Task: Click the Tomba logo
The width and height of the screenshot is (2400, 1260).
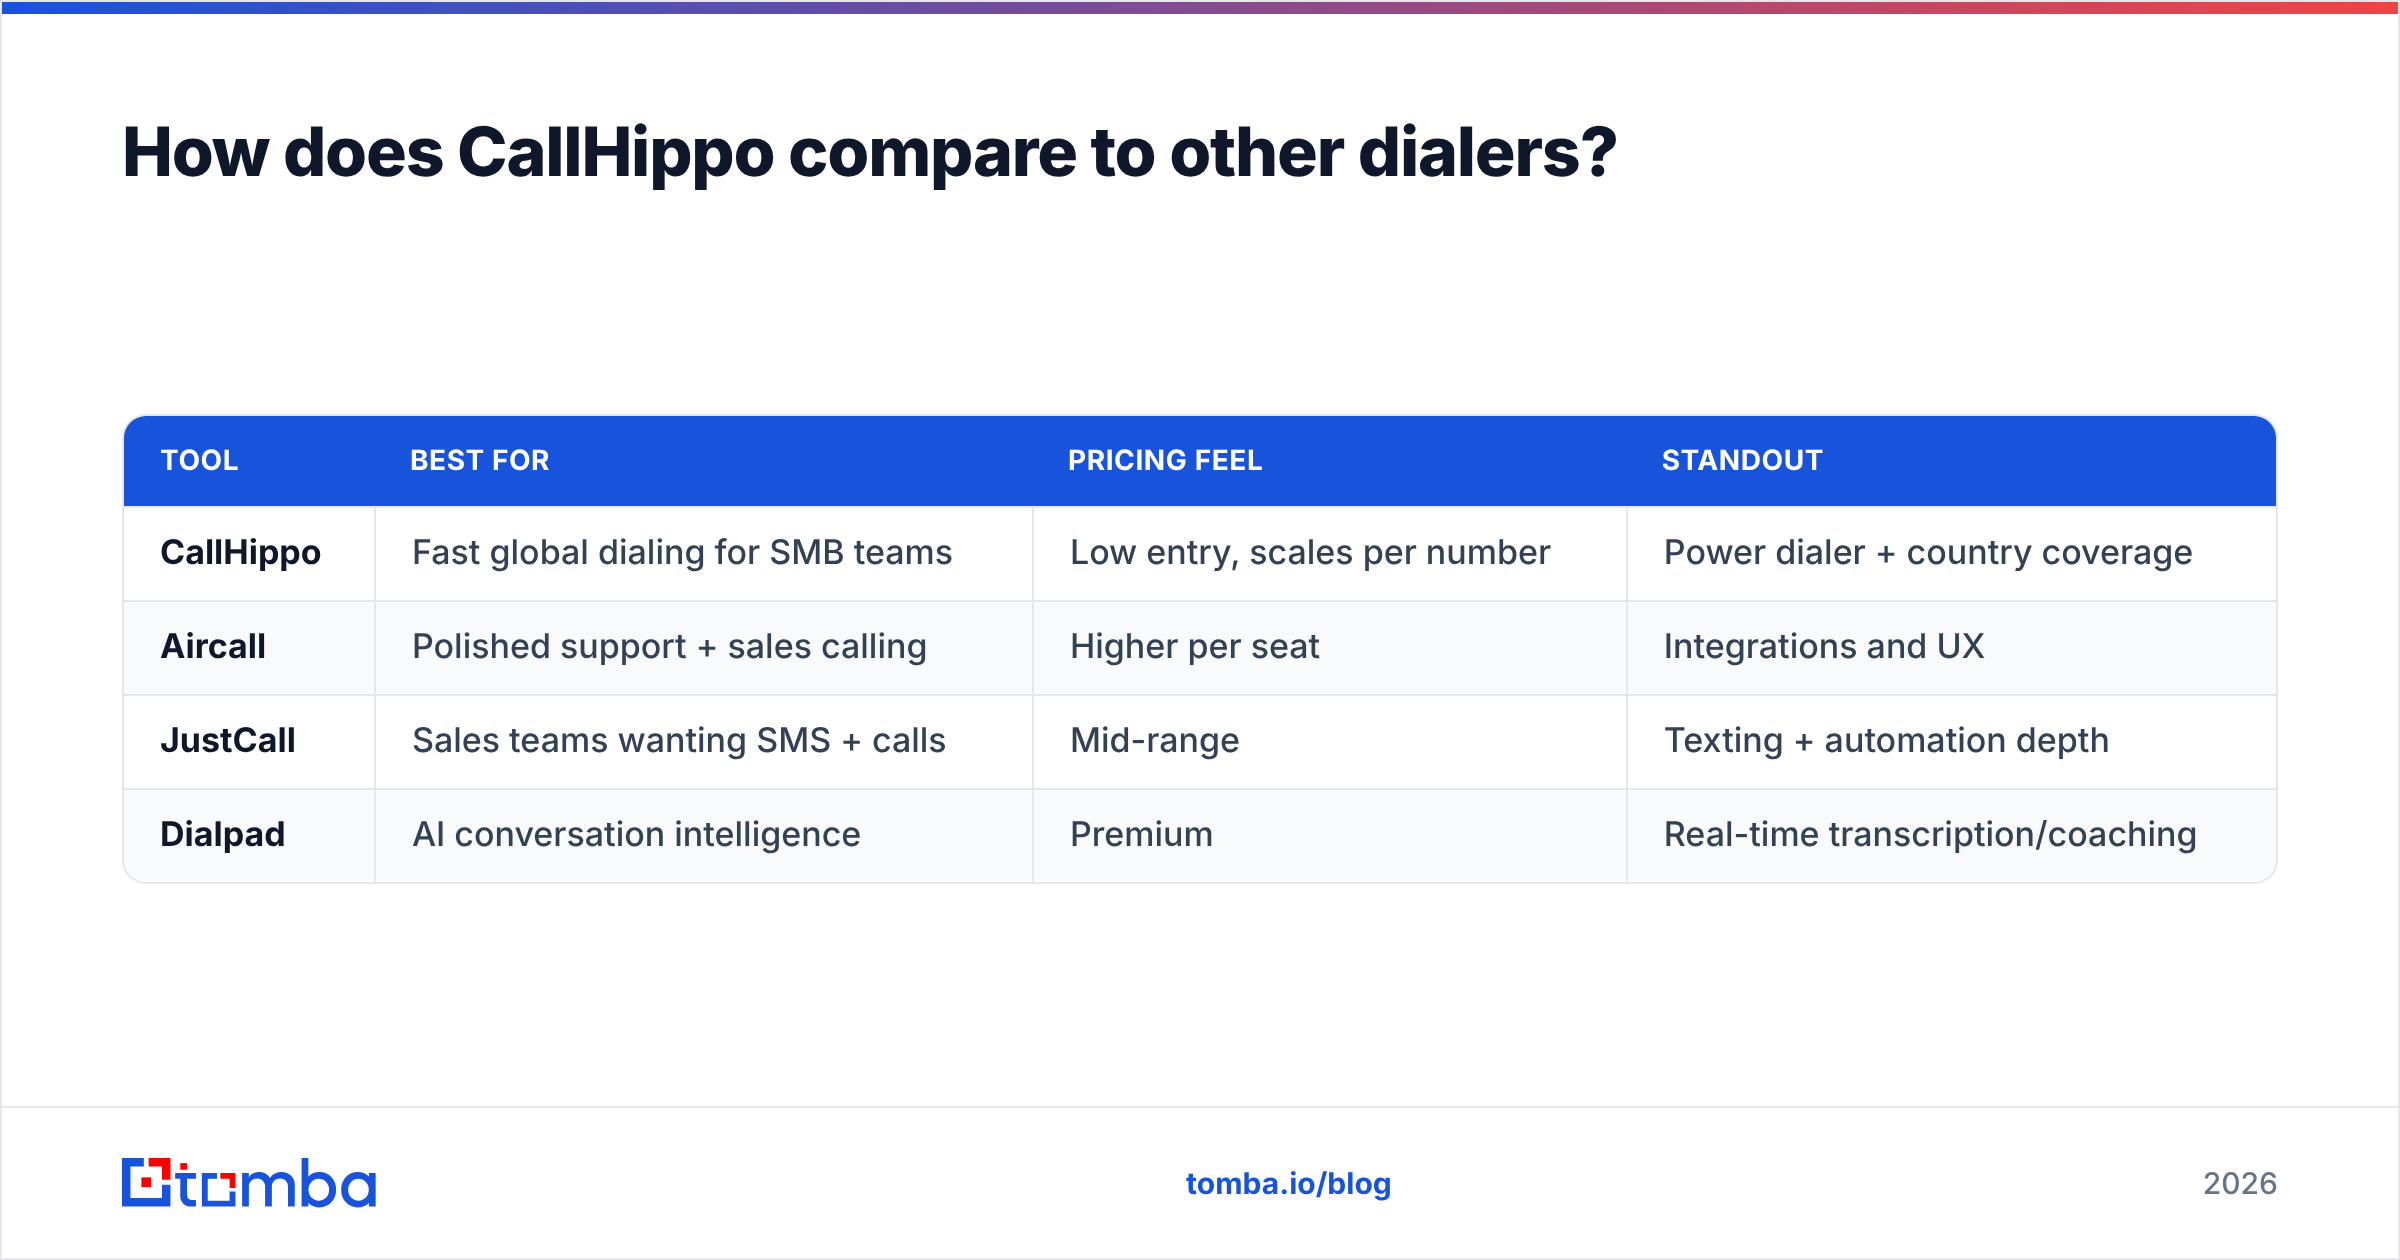Action: coord(249,1183)
